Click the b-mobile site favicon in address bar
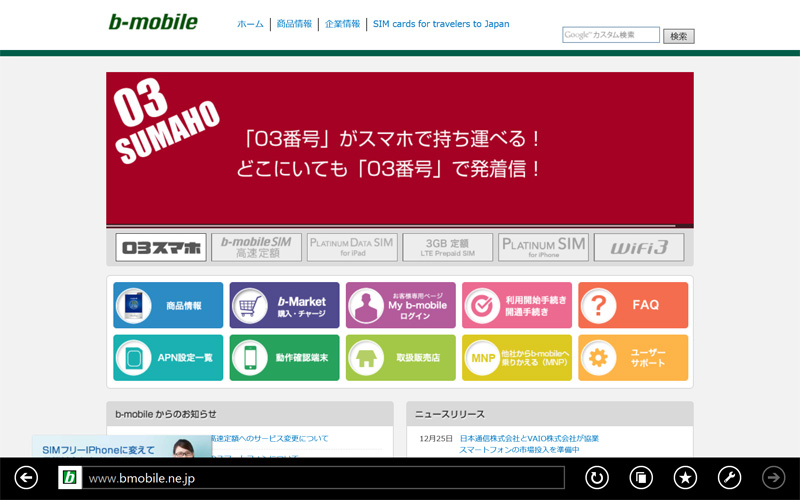This screenshot has width=800, height=500. click(70, 478)
